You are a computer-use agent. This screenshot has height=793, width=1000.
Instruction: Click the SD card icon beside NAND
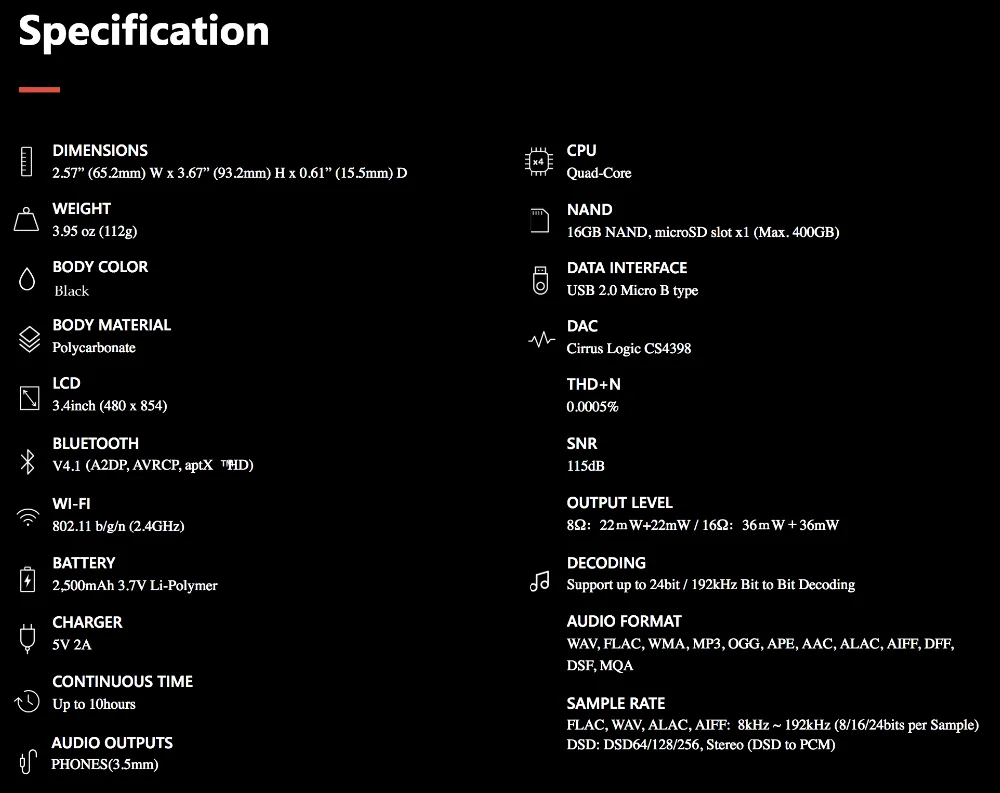pos(540,221)
